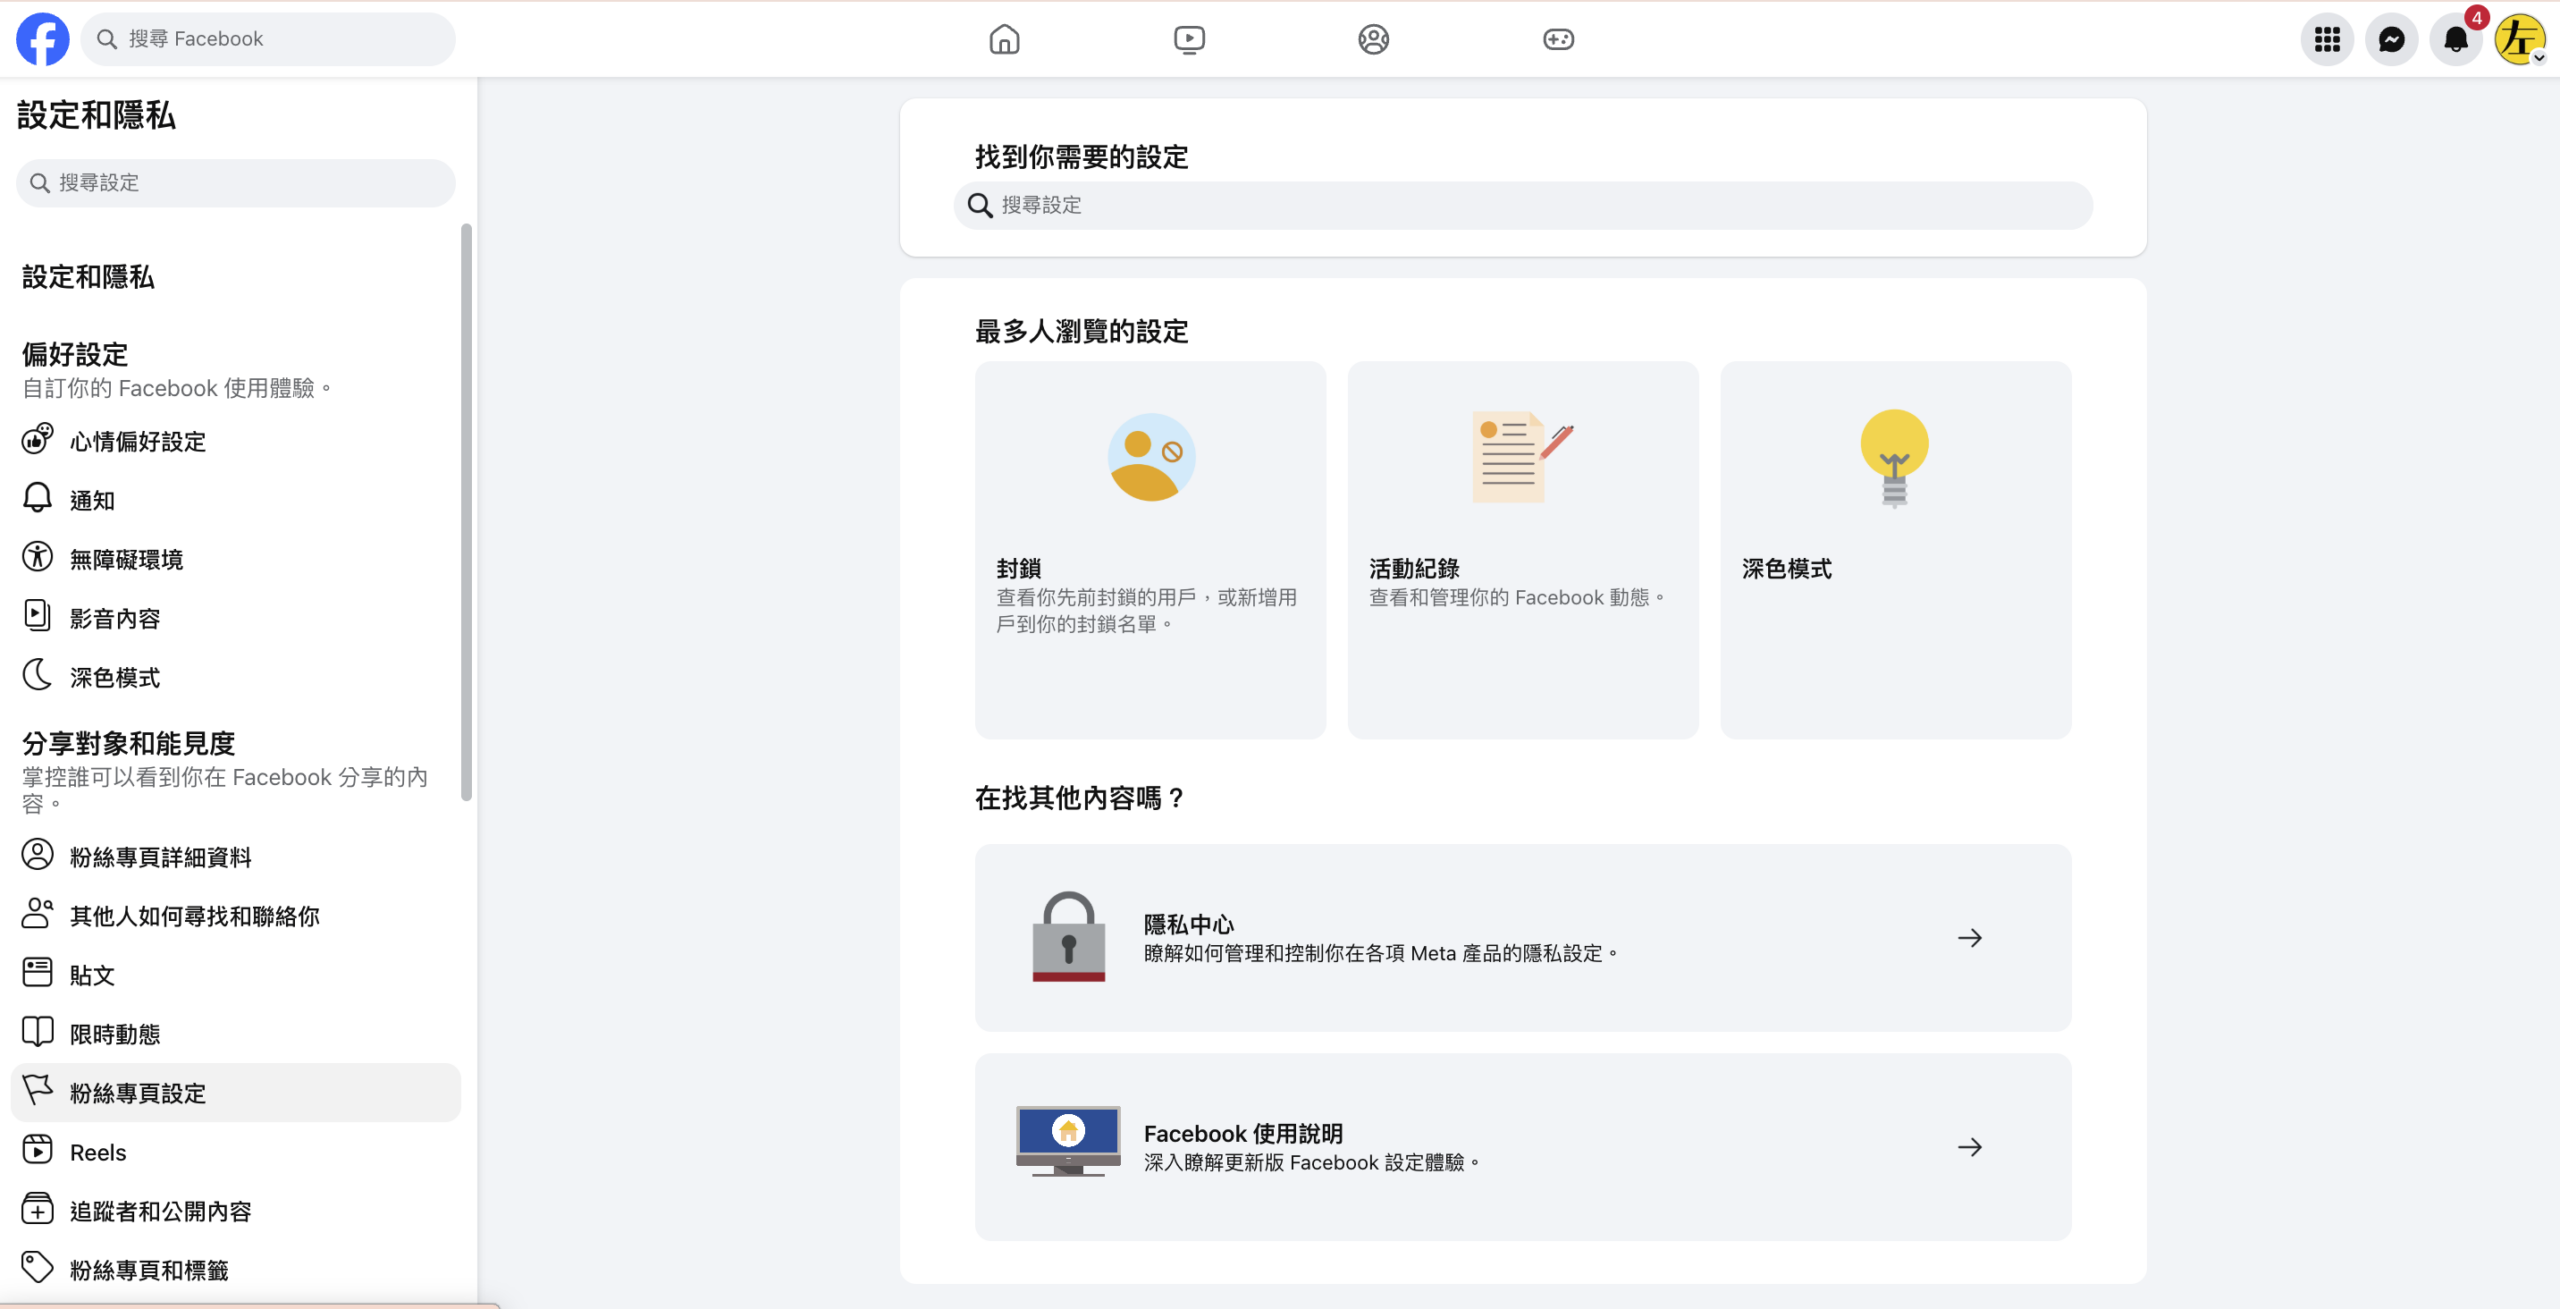The image size is (2560, 1309).
Task: Click the 偏好設定 section heading
Action: pos(76,354)
